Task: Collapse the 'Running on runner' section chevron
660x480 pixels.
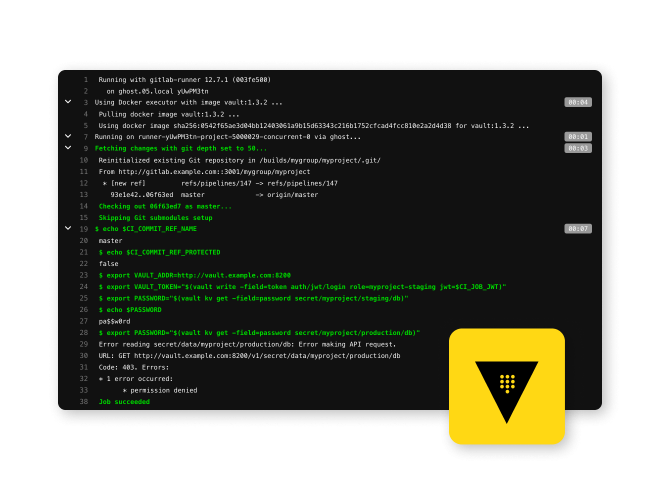Action: point(68,136)
